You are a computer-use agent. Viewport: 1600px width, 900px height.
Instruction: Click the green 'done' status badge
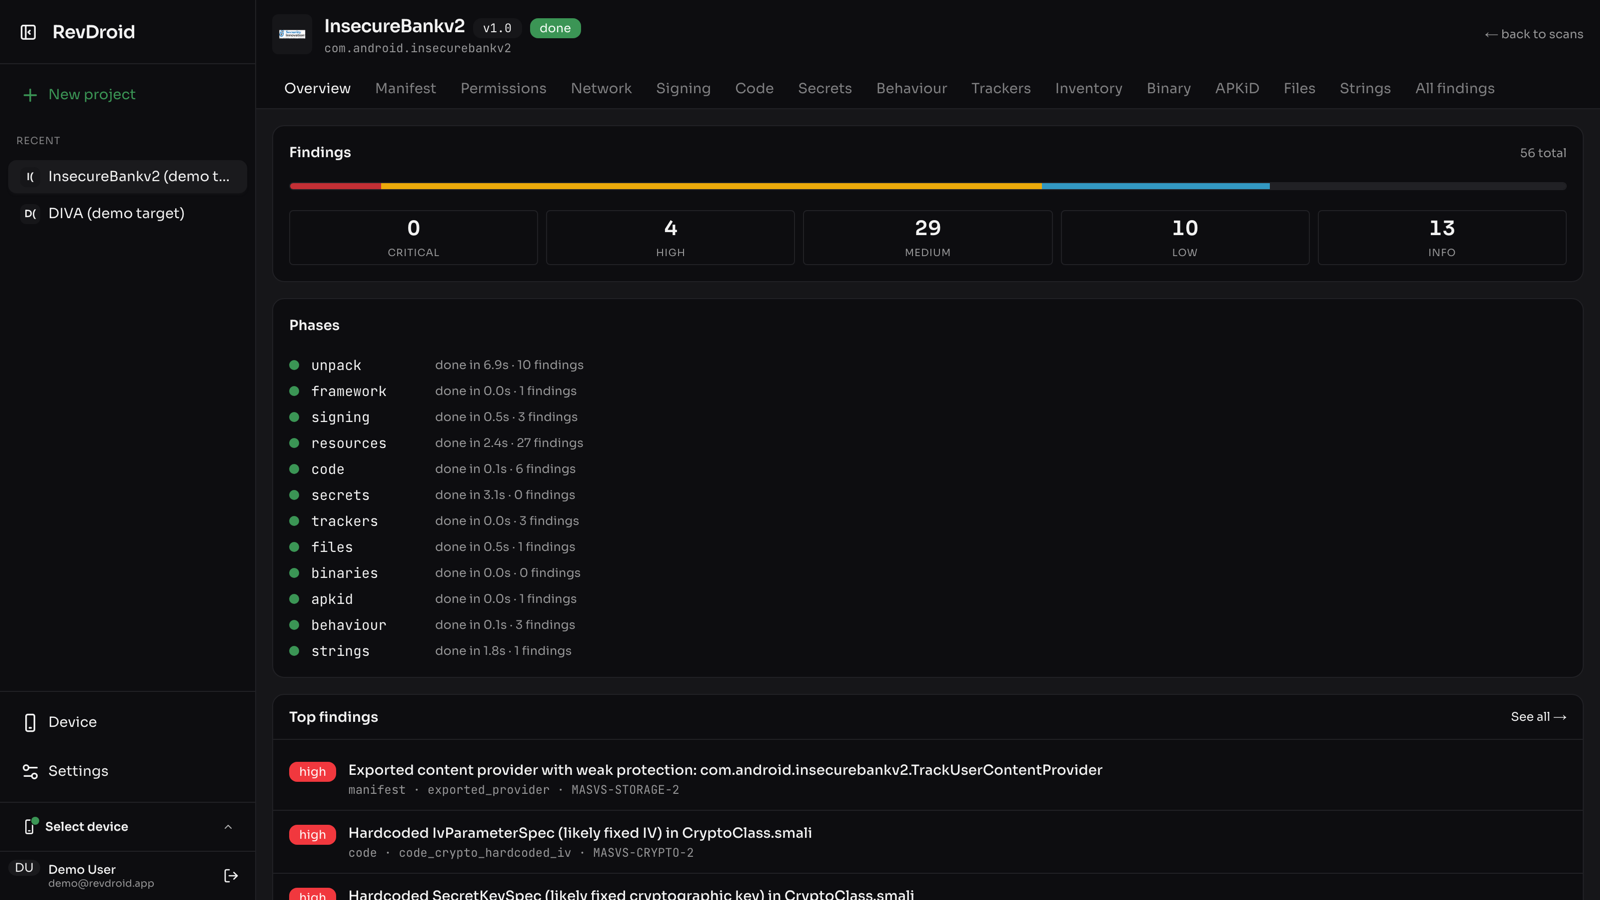[555, 28]
